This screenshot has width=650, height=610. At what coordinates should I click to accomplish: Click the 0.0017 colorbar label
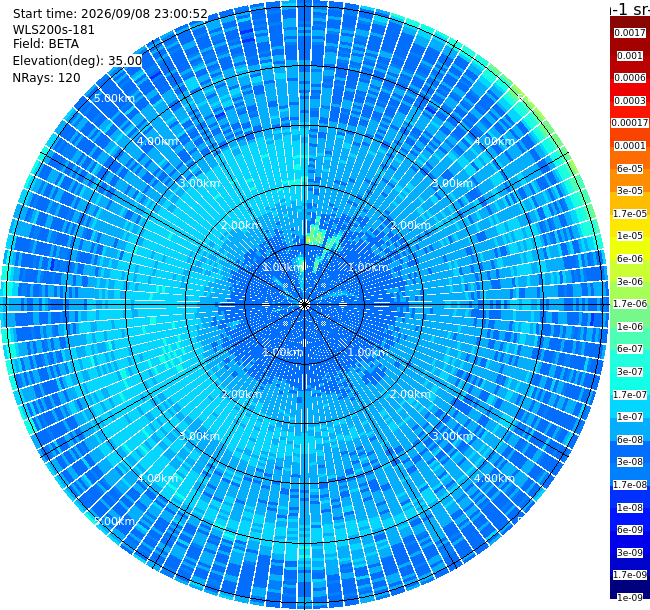click(x=630, y=33)
